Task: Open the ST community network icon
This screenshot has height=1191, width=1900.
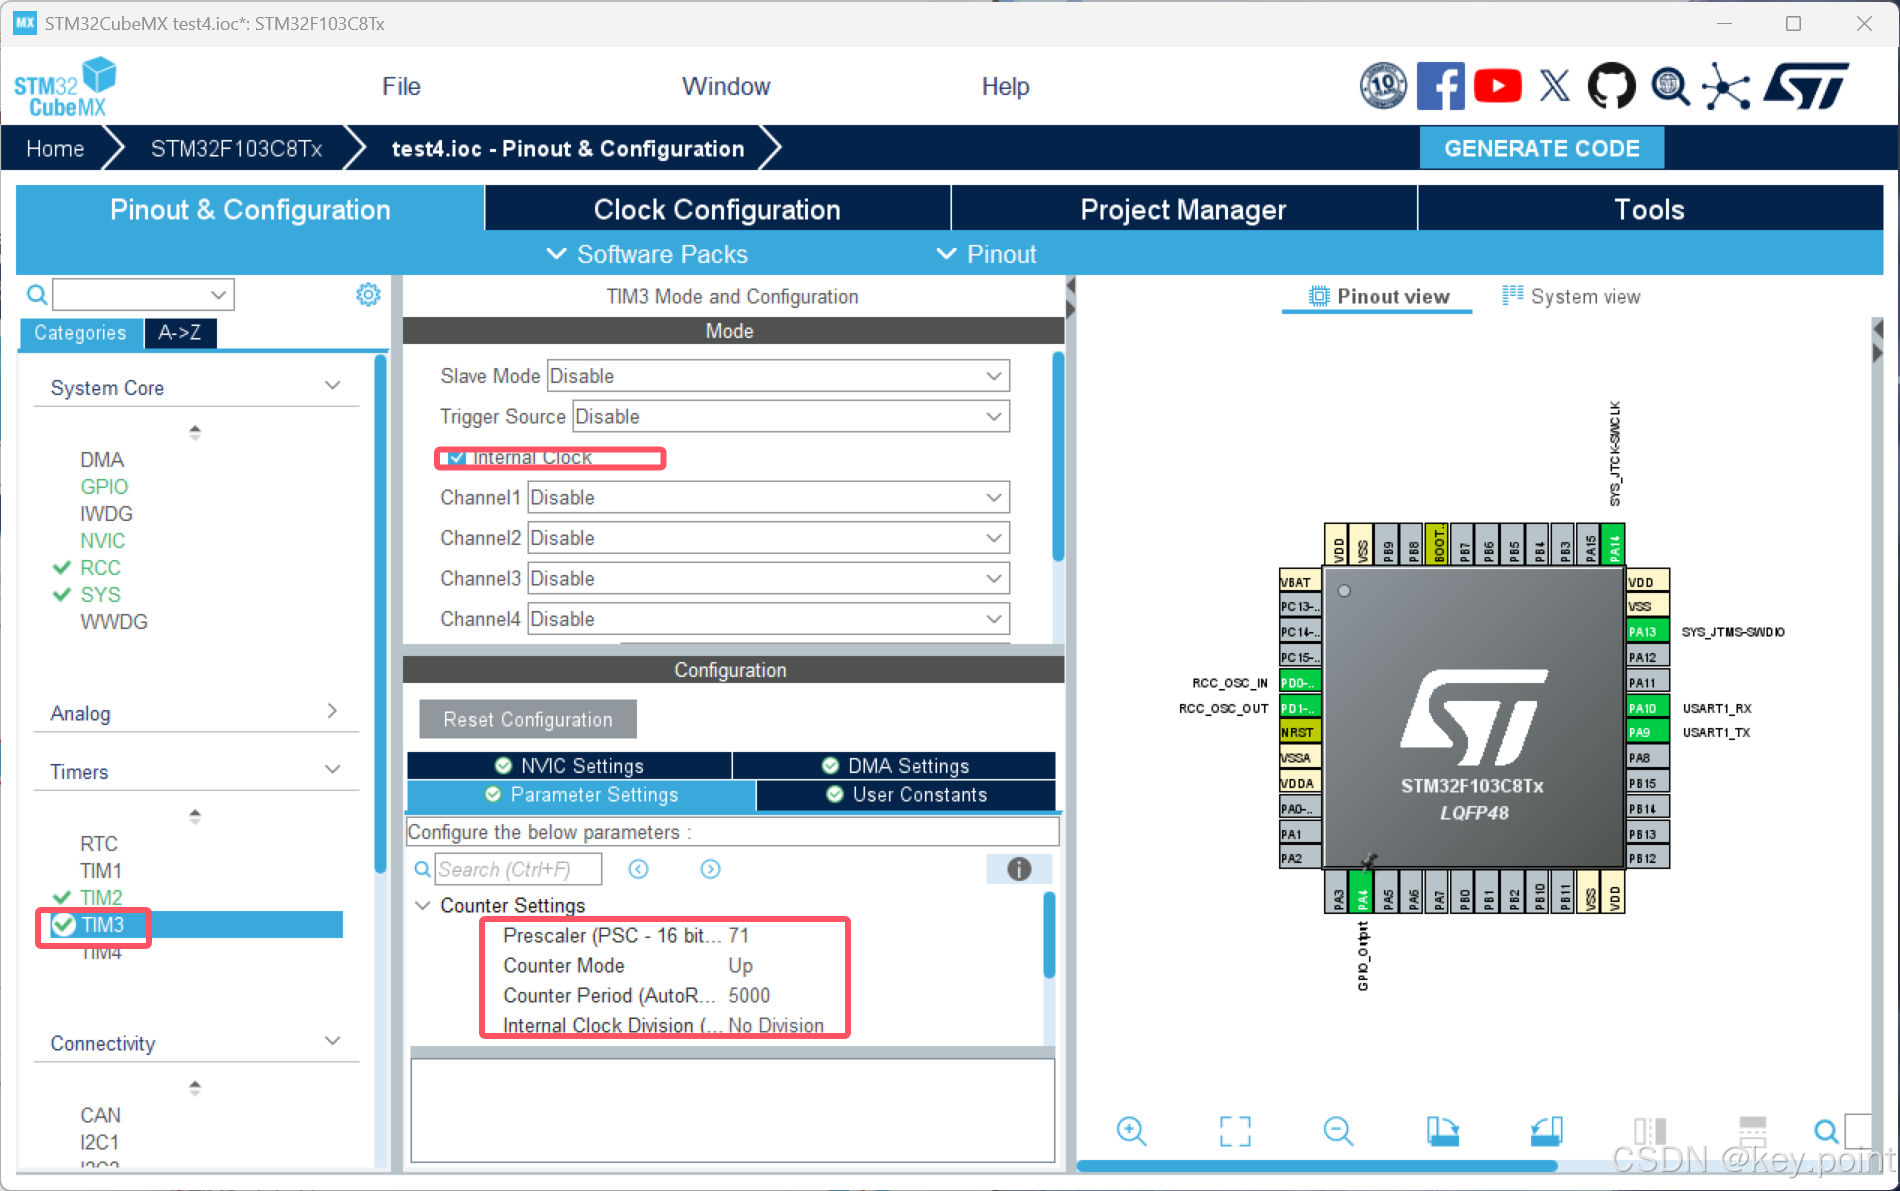Action: pyautogui.click(x=1727, y=86)
